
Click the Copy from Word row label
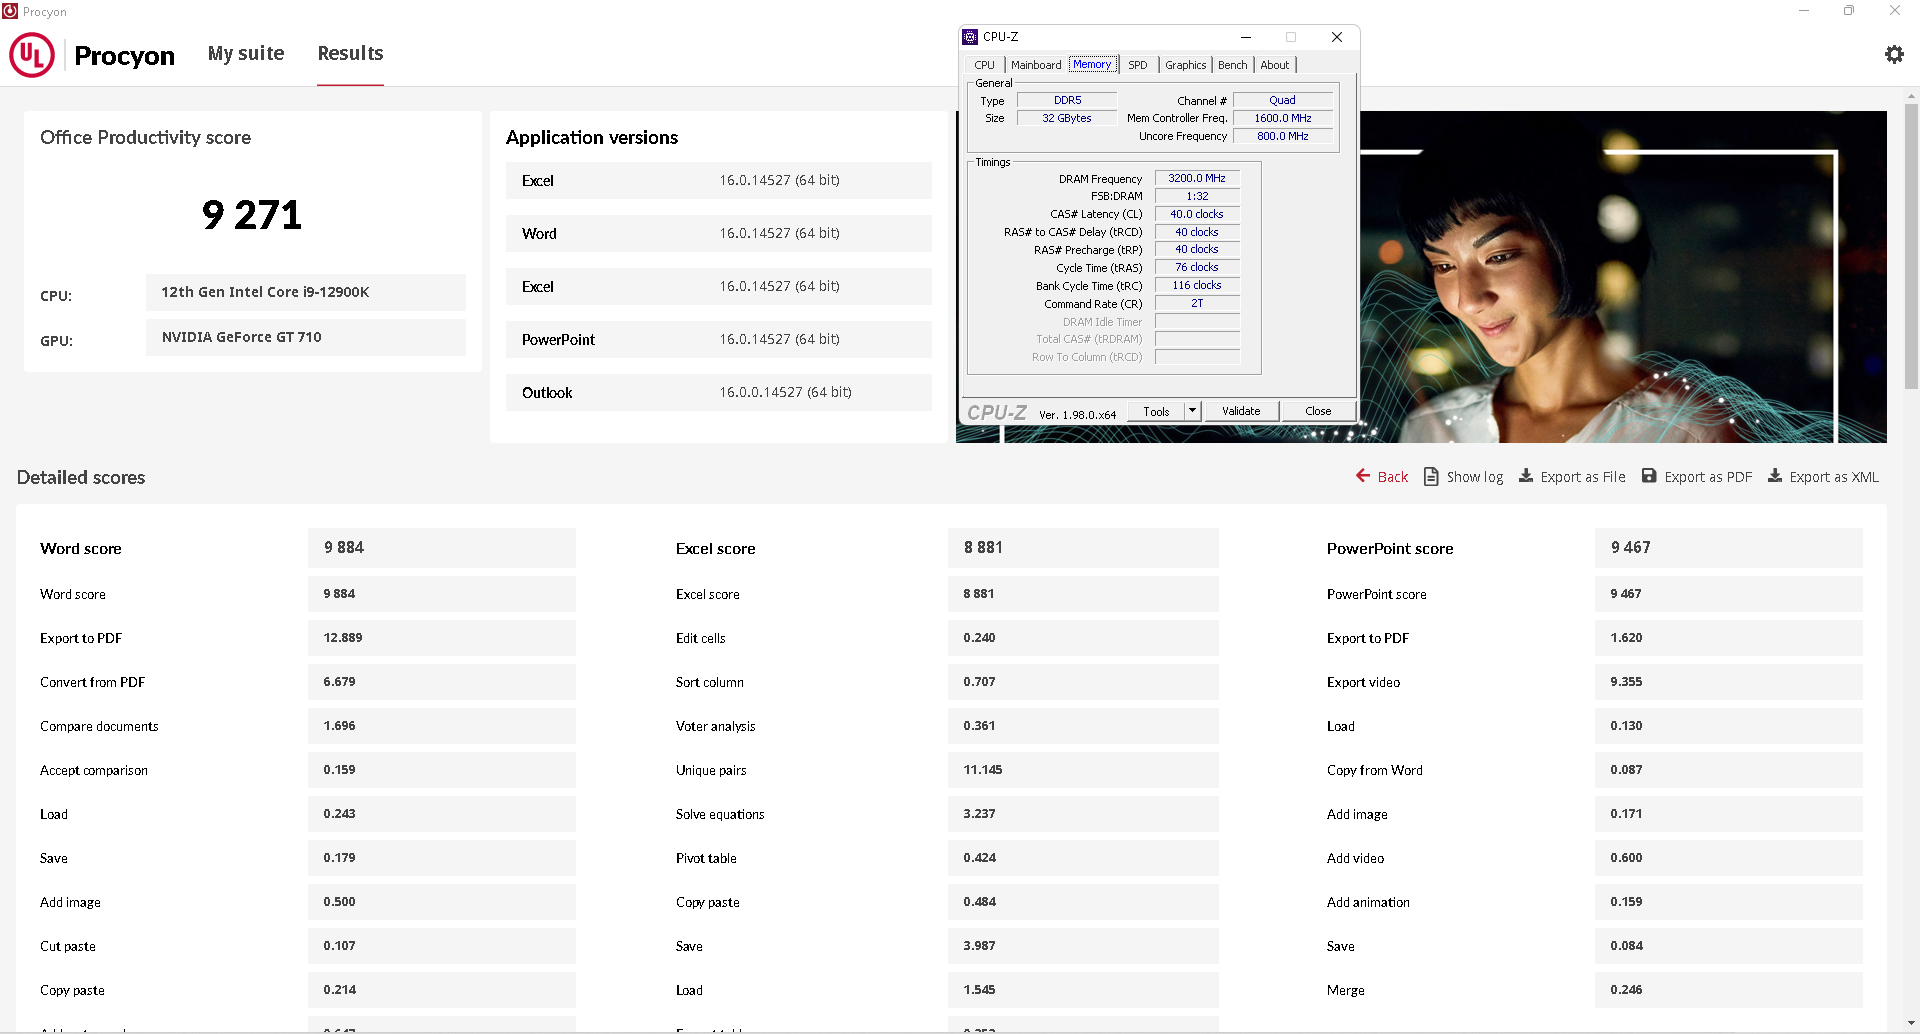click(1375, 770)
